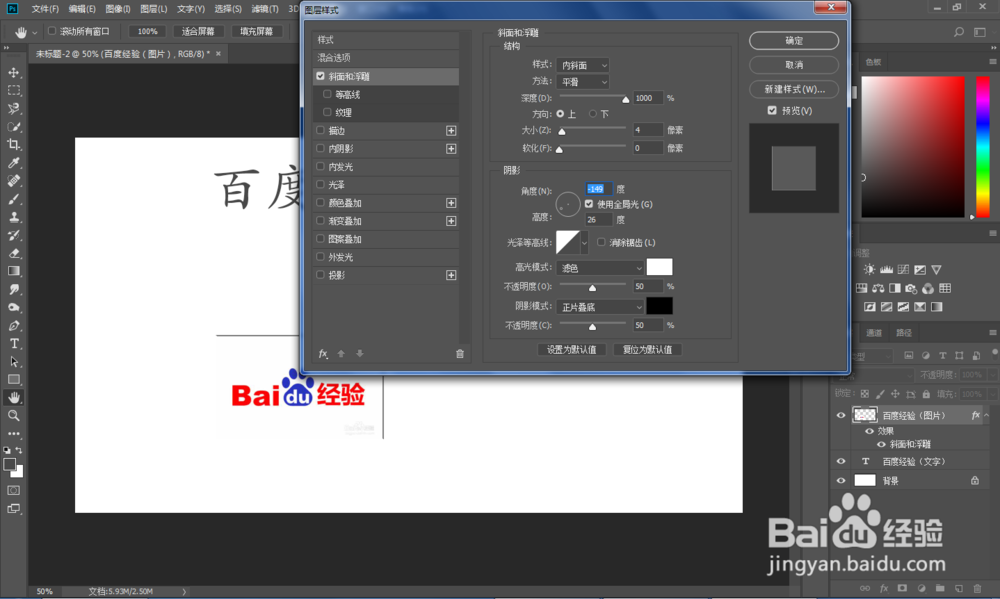Image resolution: width=1000 pixels, height=599 pixels.
Task: Select the Horizontal Type tool
Action: tap(13, 343)
